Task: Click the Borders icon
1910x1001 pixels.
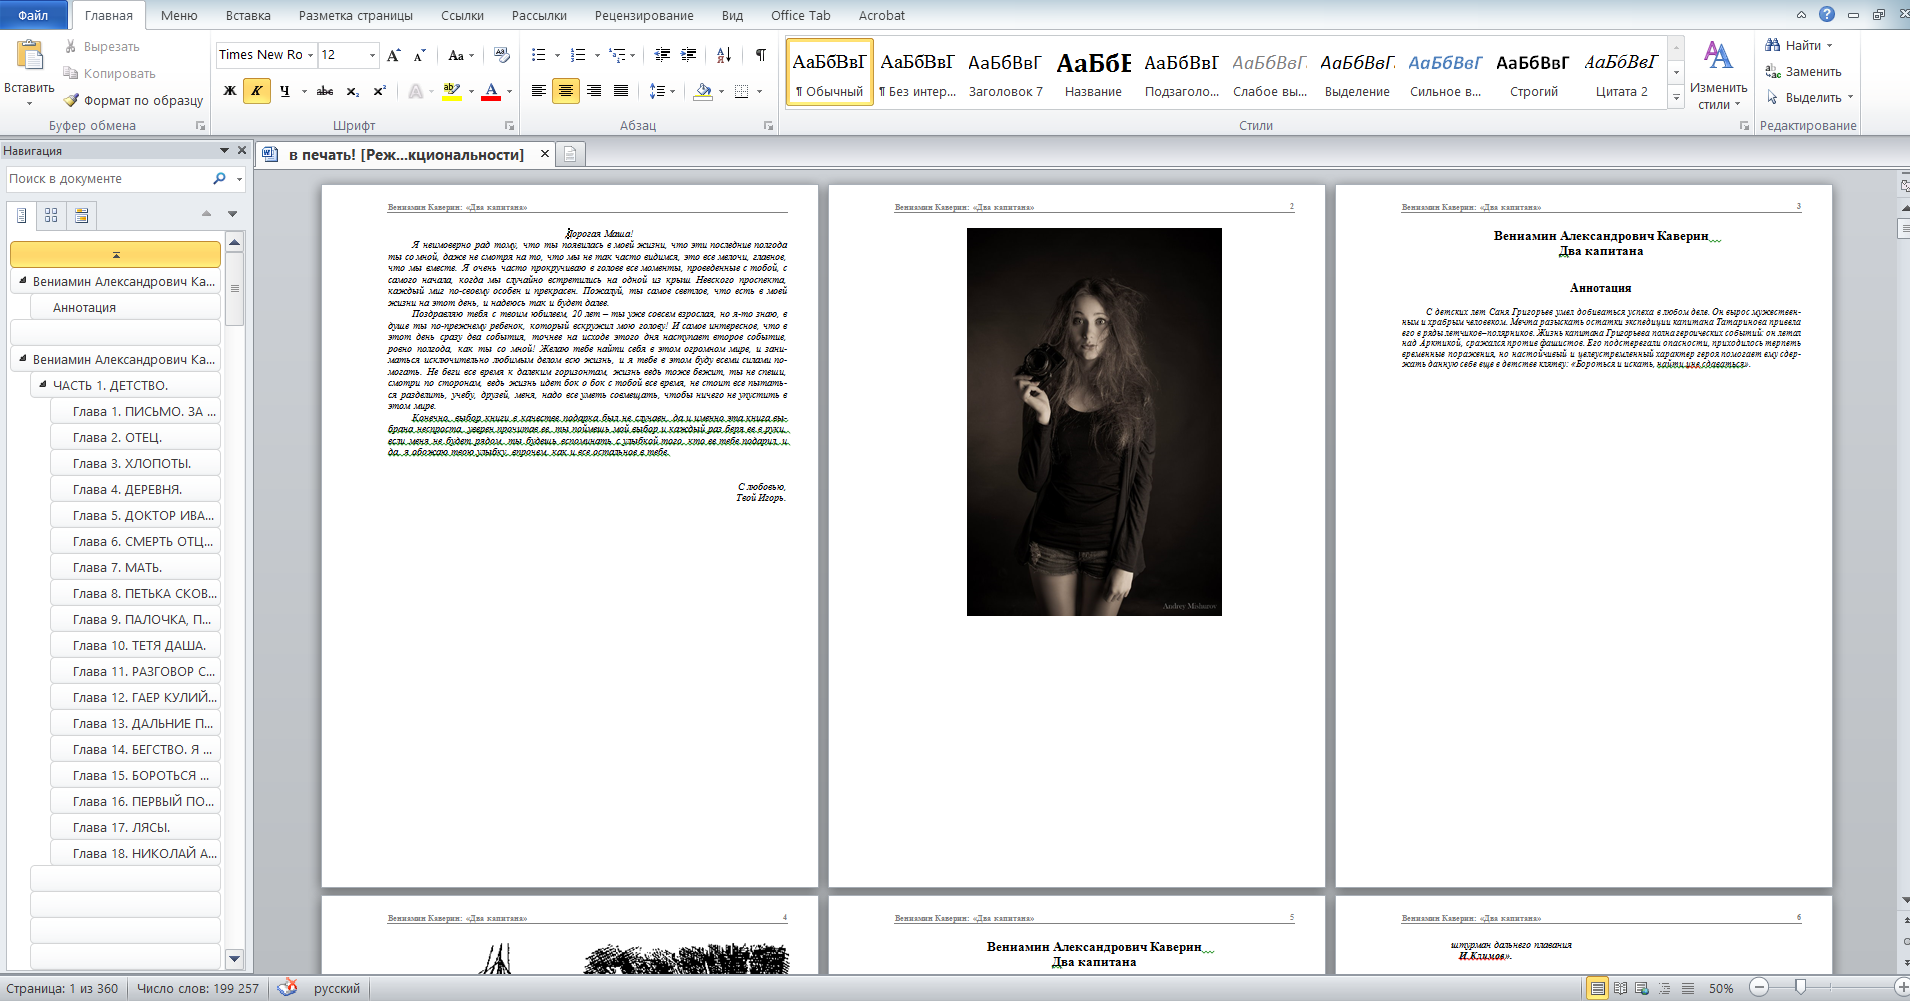Action: (741, 91)
